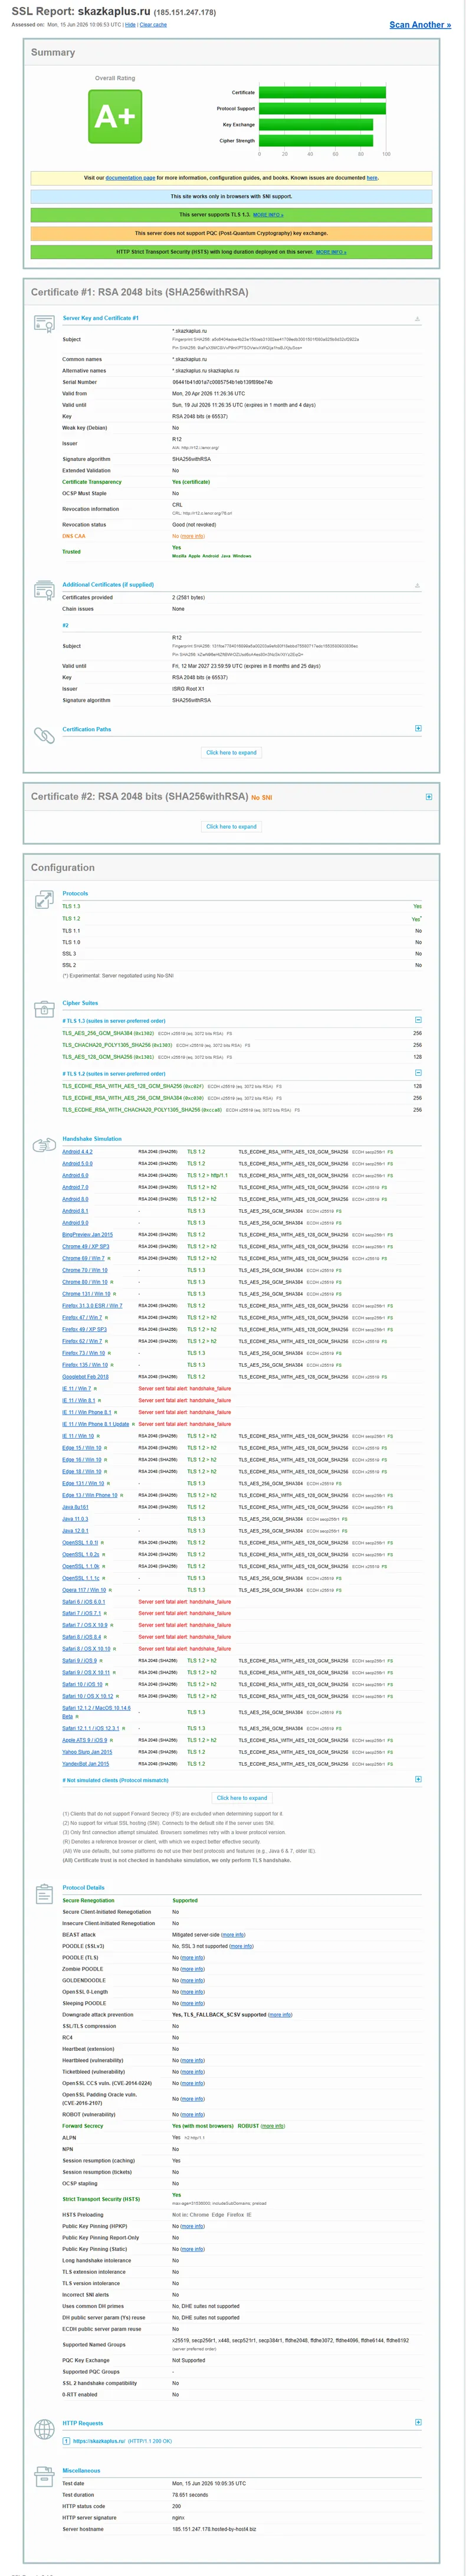Select the TLS_AES_256_GCM_SHA384 TLS 1.3 suite row

242,1033
